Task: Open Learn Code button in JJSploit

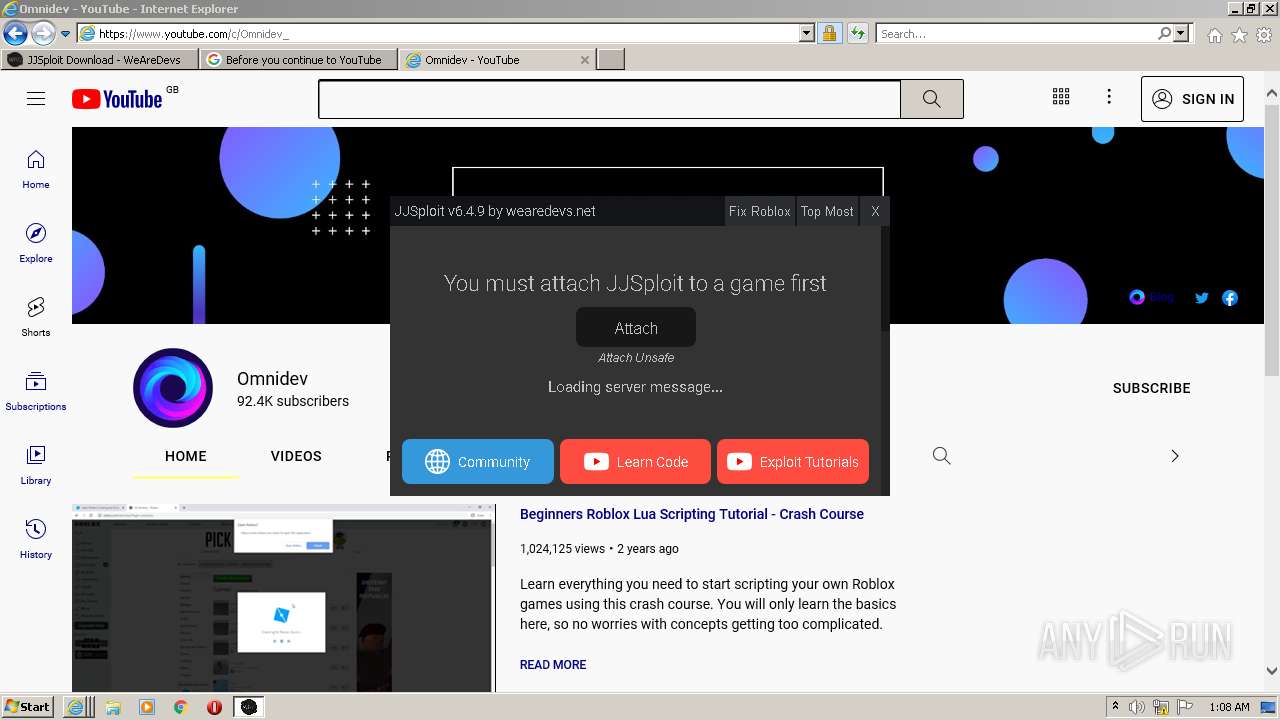Action: click(635, 461)
